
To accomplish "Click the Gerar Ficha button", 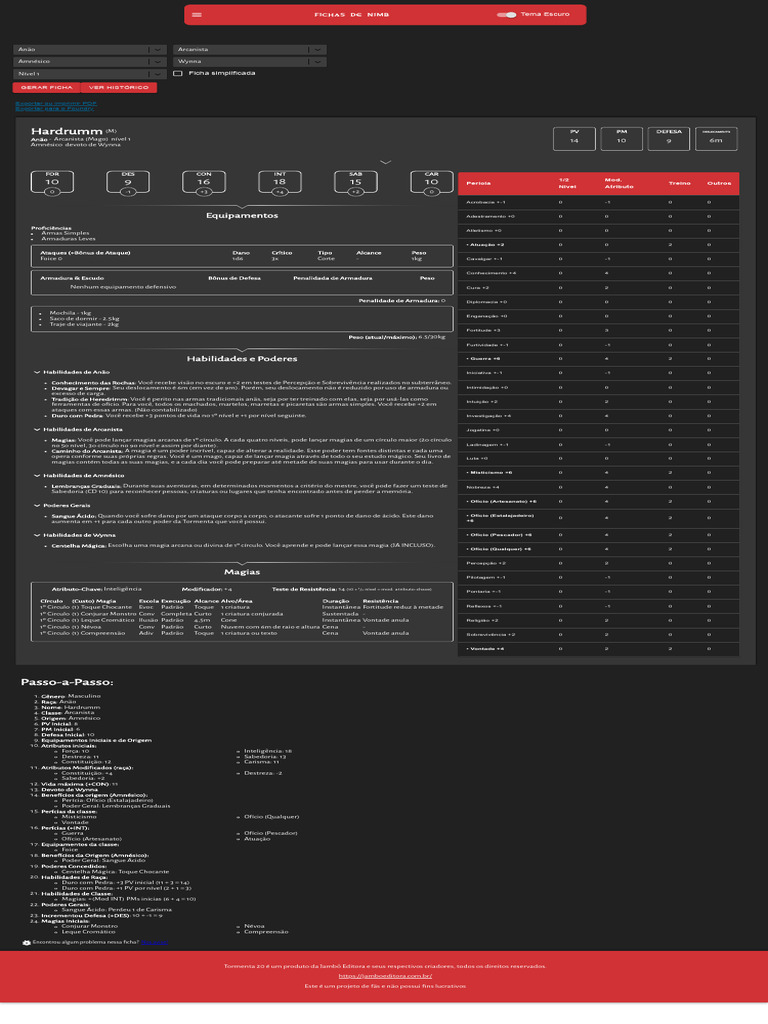I will pyautogui.click(x=46, y=88).
